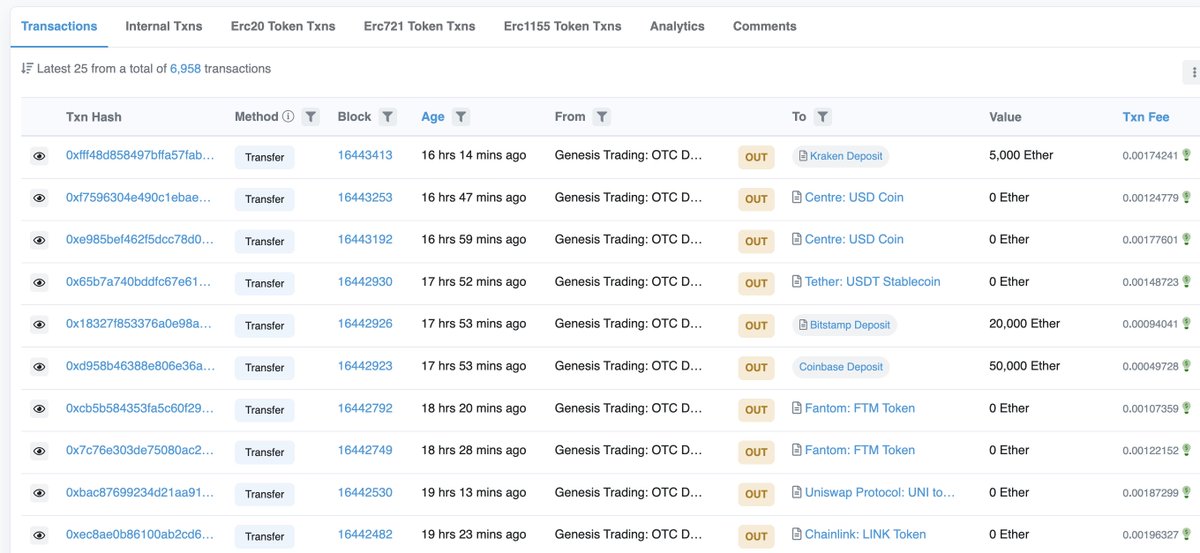This screenshot has height=553, width=1200.
Task: Preview transaction 0xbac87699234d21aa91 via eye icon
Action: 39,493
